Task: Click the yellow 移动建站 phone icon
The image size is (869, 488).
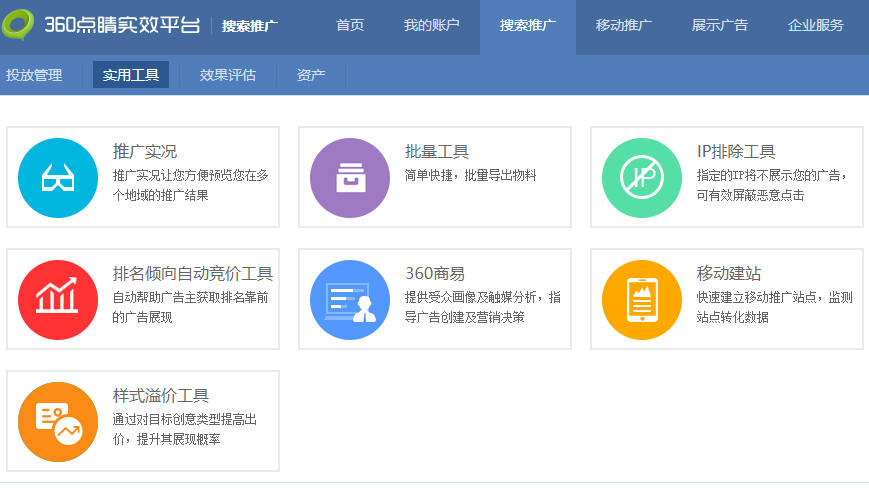Action: 642,300
